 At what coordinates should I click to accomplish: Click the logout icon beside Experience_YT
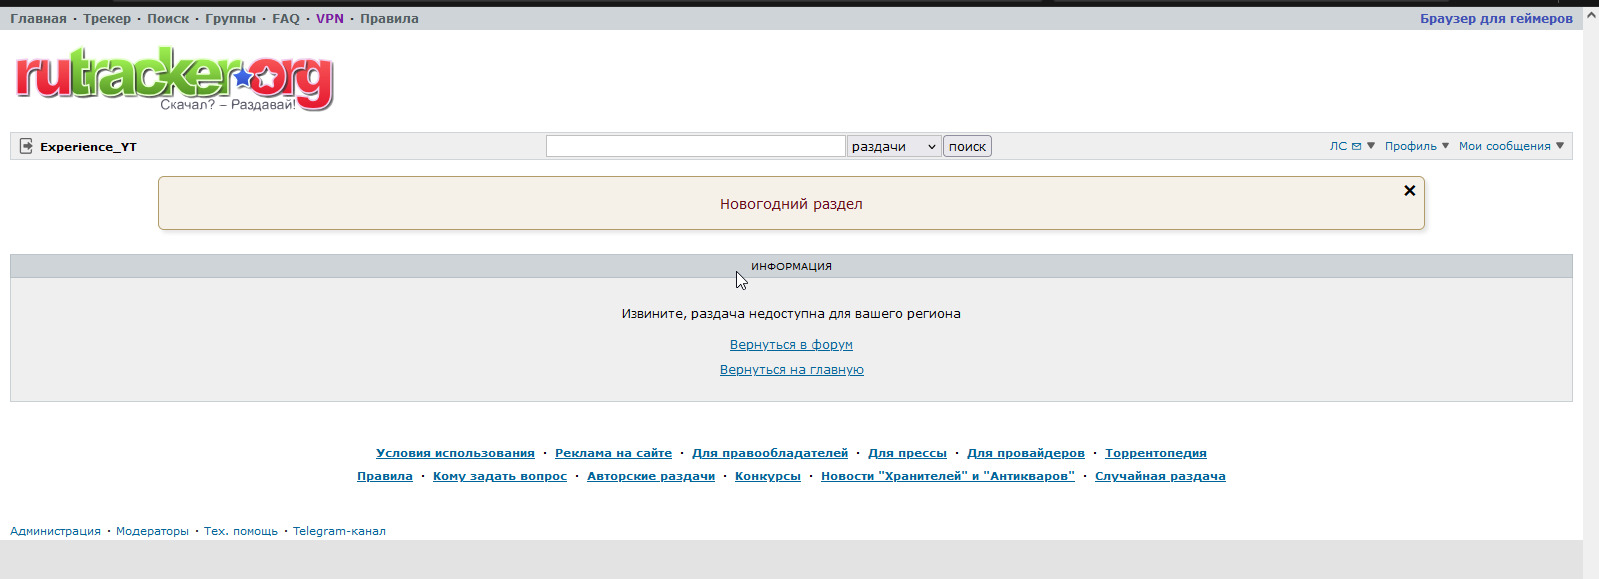tap(26, 146)
